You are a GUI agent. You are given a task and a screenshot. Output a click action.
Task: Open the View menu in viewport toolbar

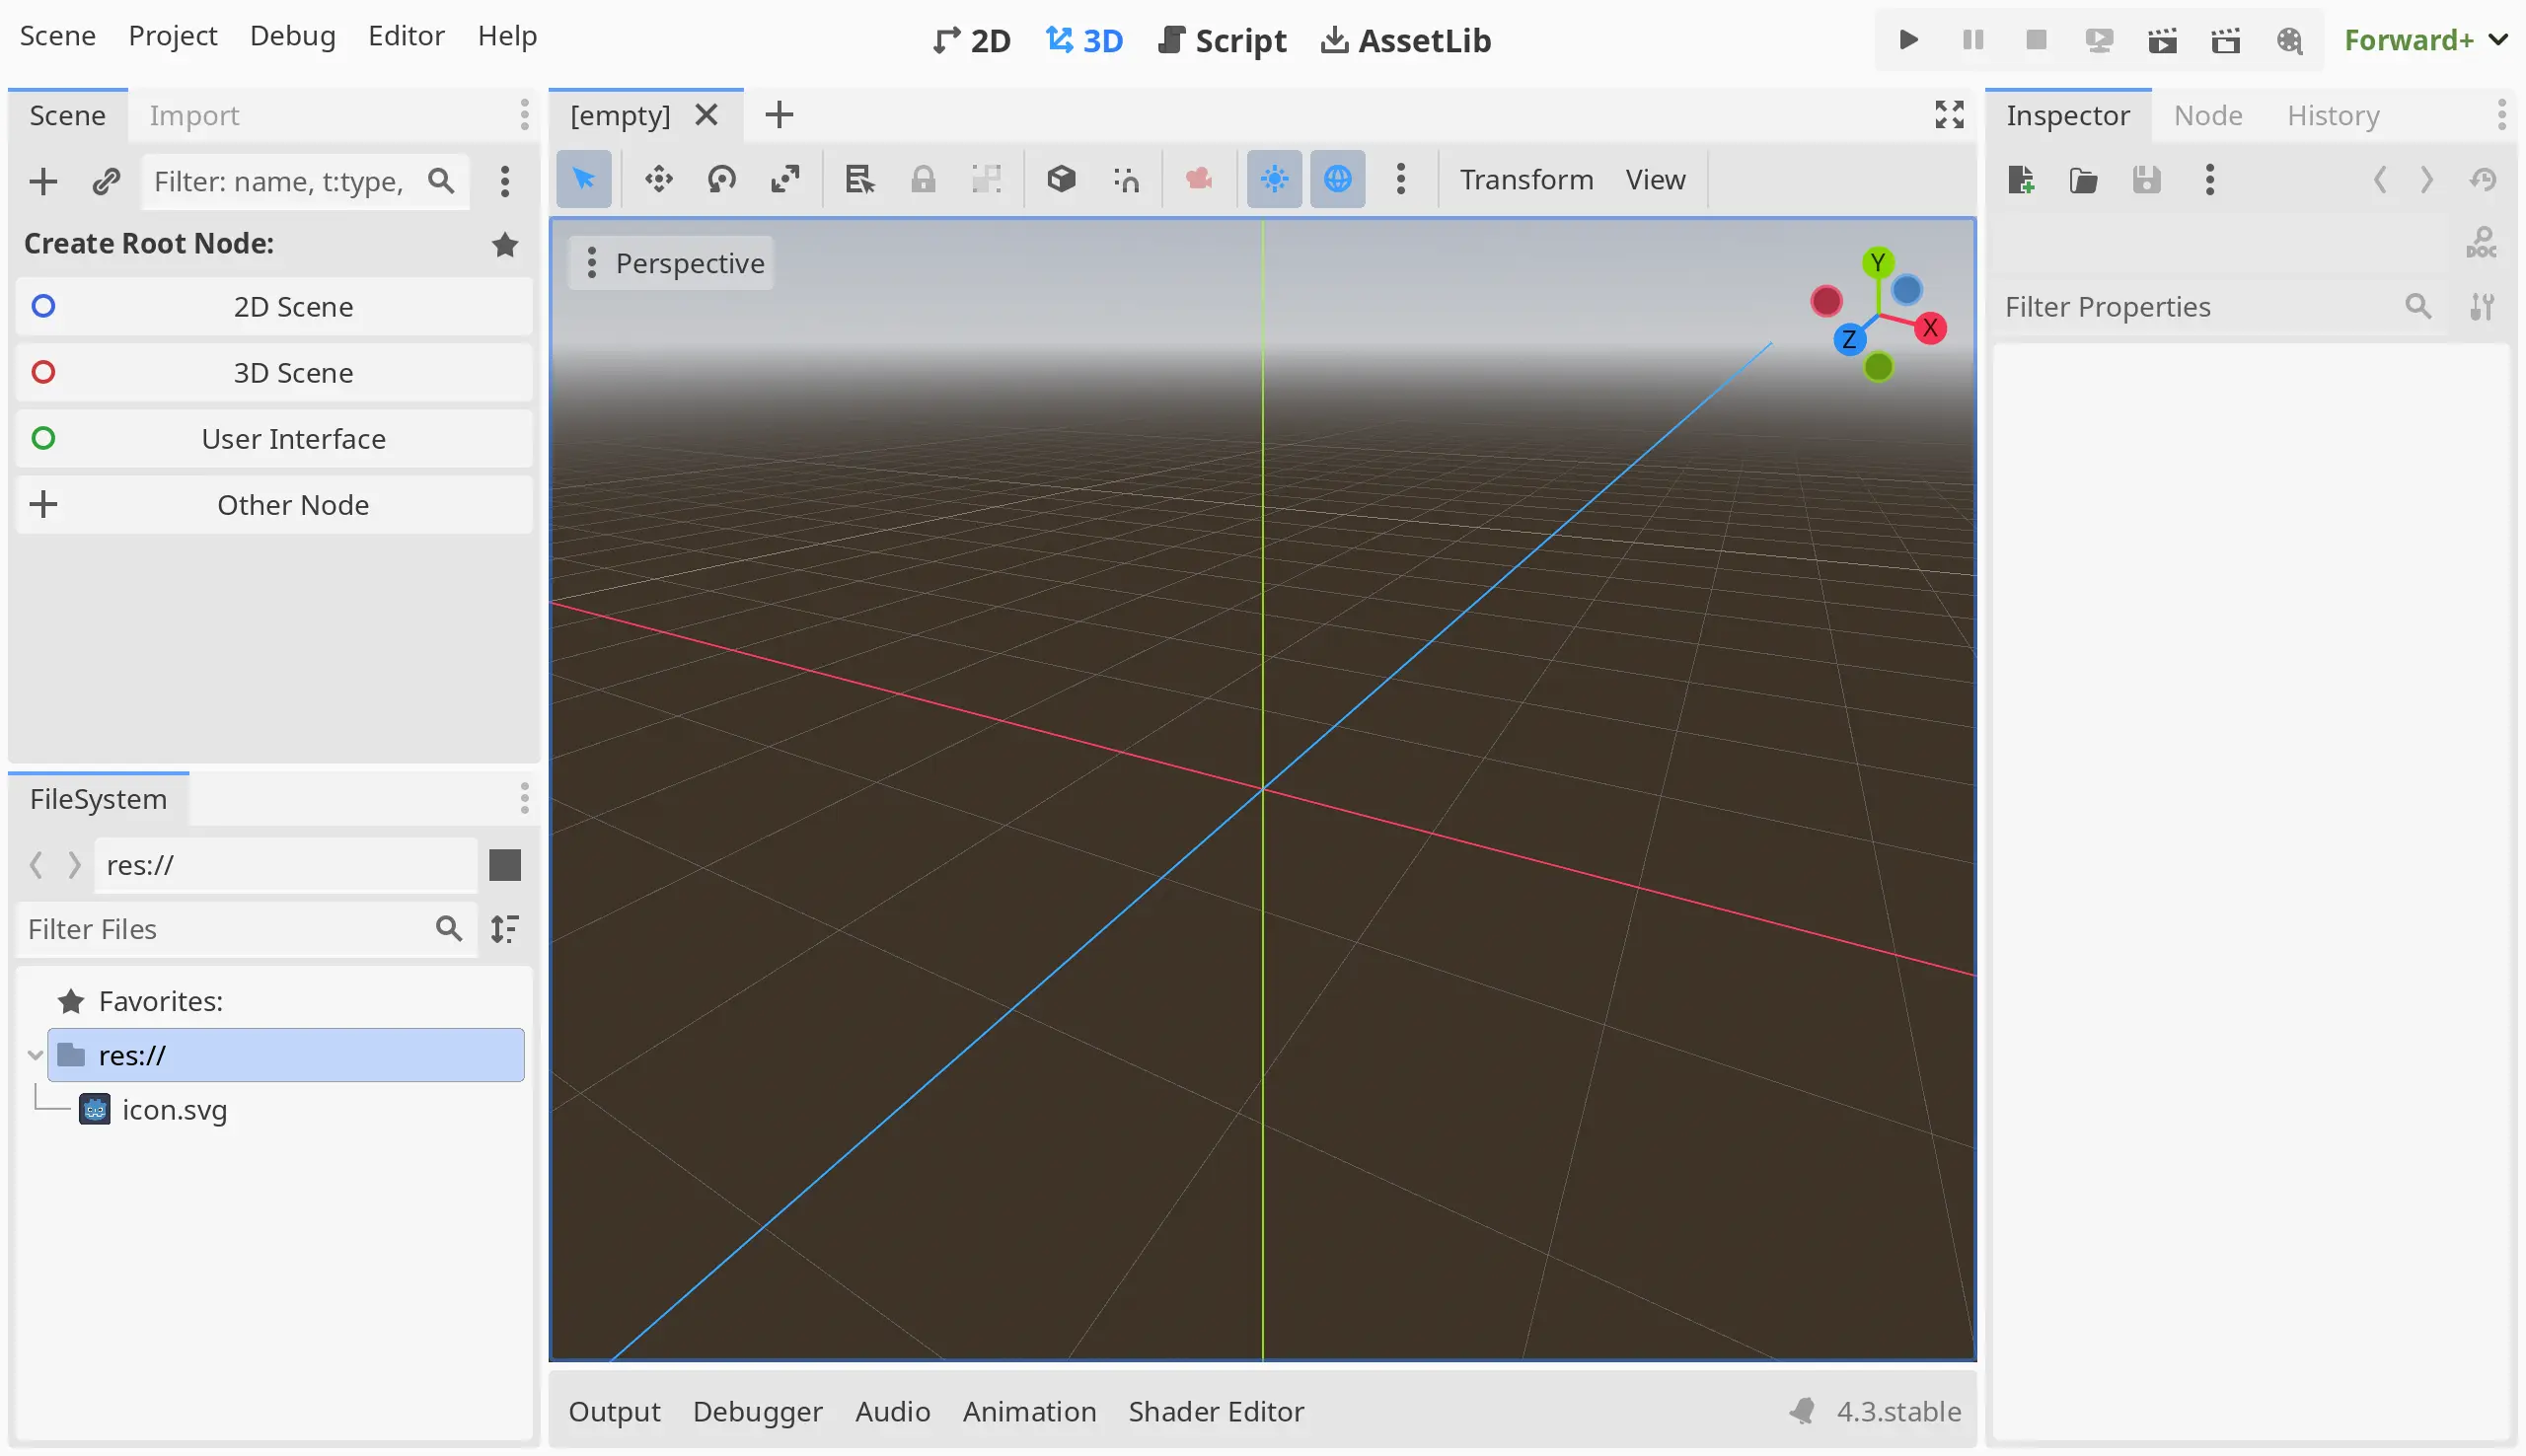pos(1655,179)
